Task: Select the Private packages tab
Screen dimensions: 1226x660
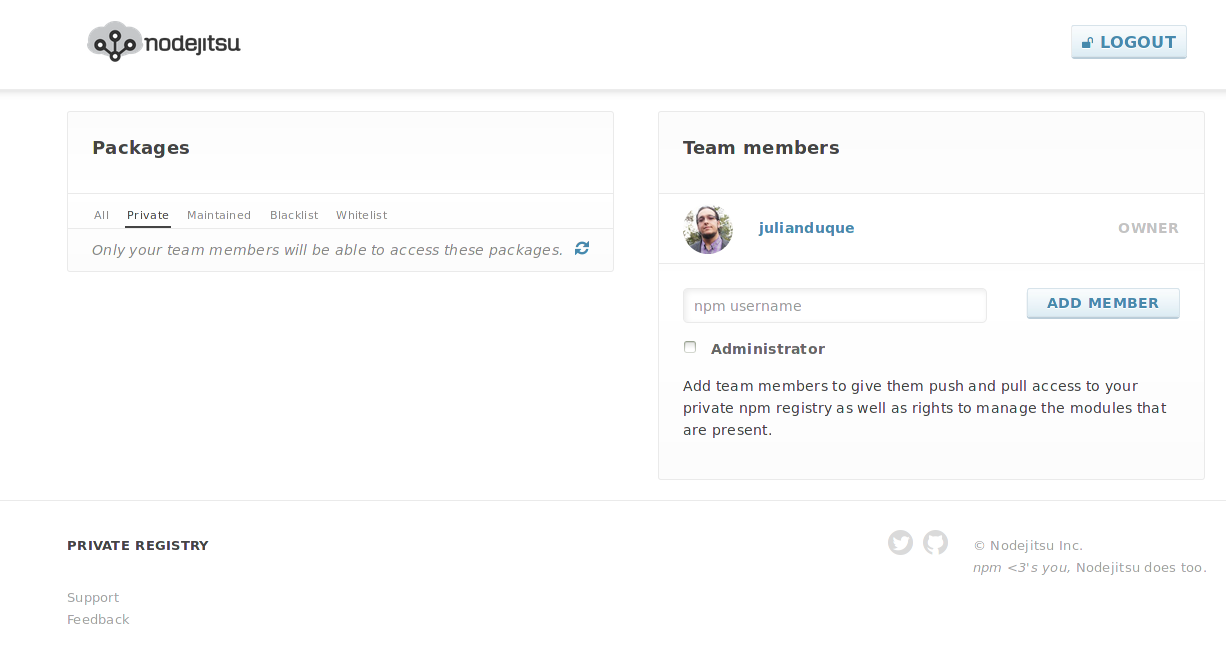Action: tap(148, 215)
